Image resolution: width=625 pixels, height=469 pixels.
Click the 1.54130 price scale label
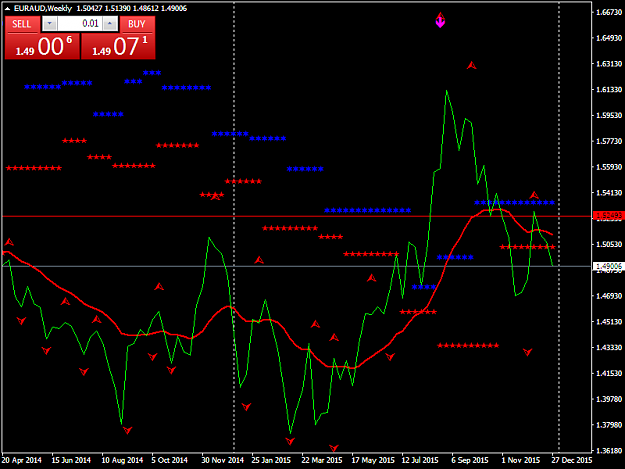pos(609,193)
